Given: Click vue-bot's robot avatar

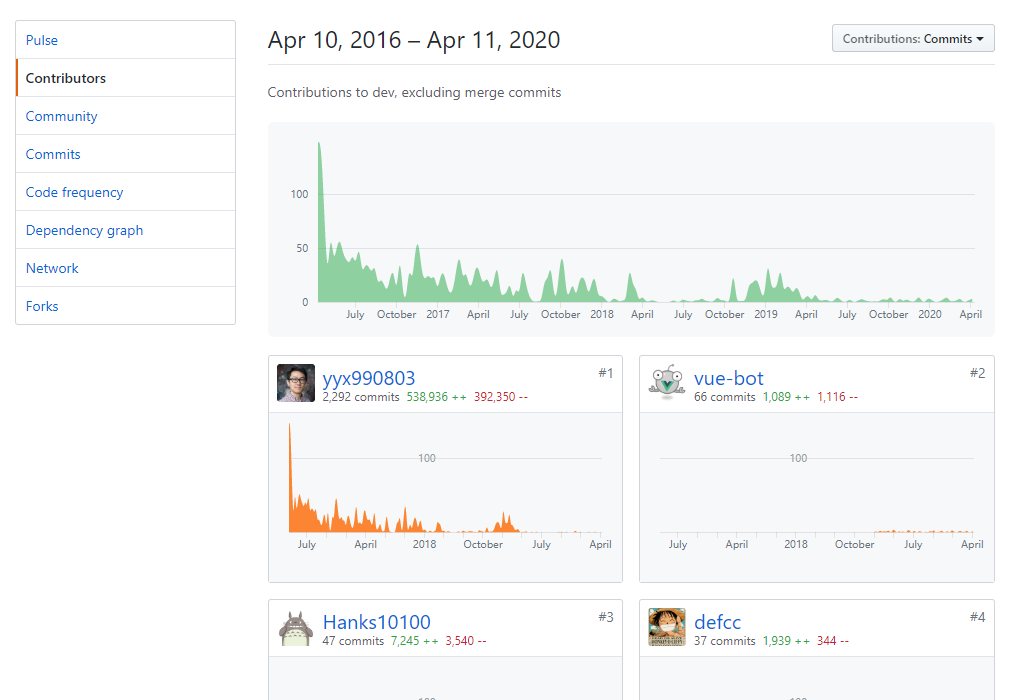Looking at the screenshot, I should (667, 383).
